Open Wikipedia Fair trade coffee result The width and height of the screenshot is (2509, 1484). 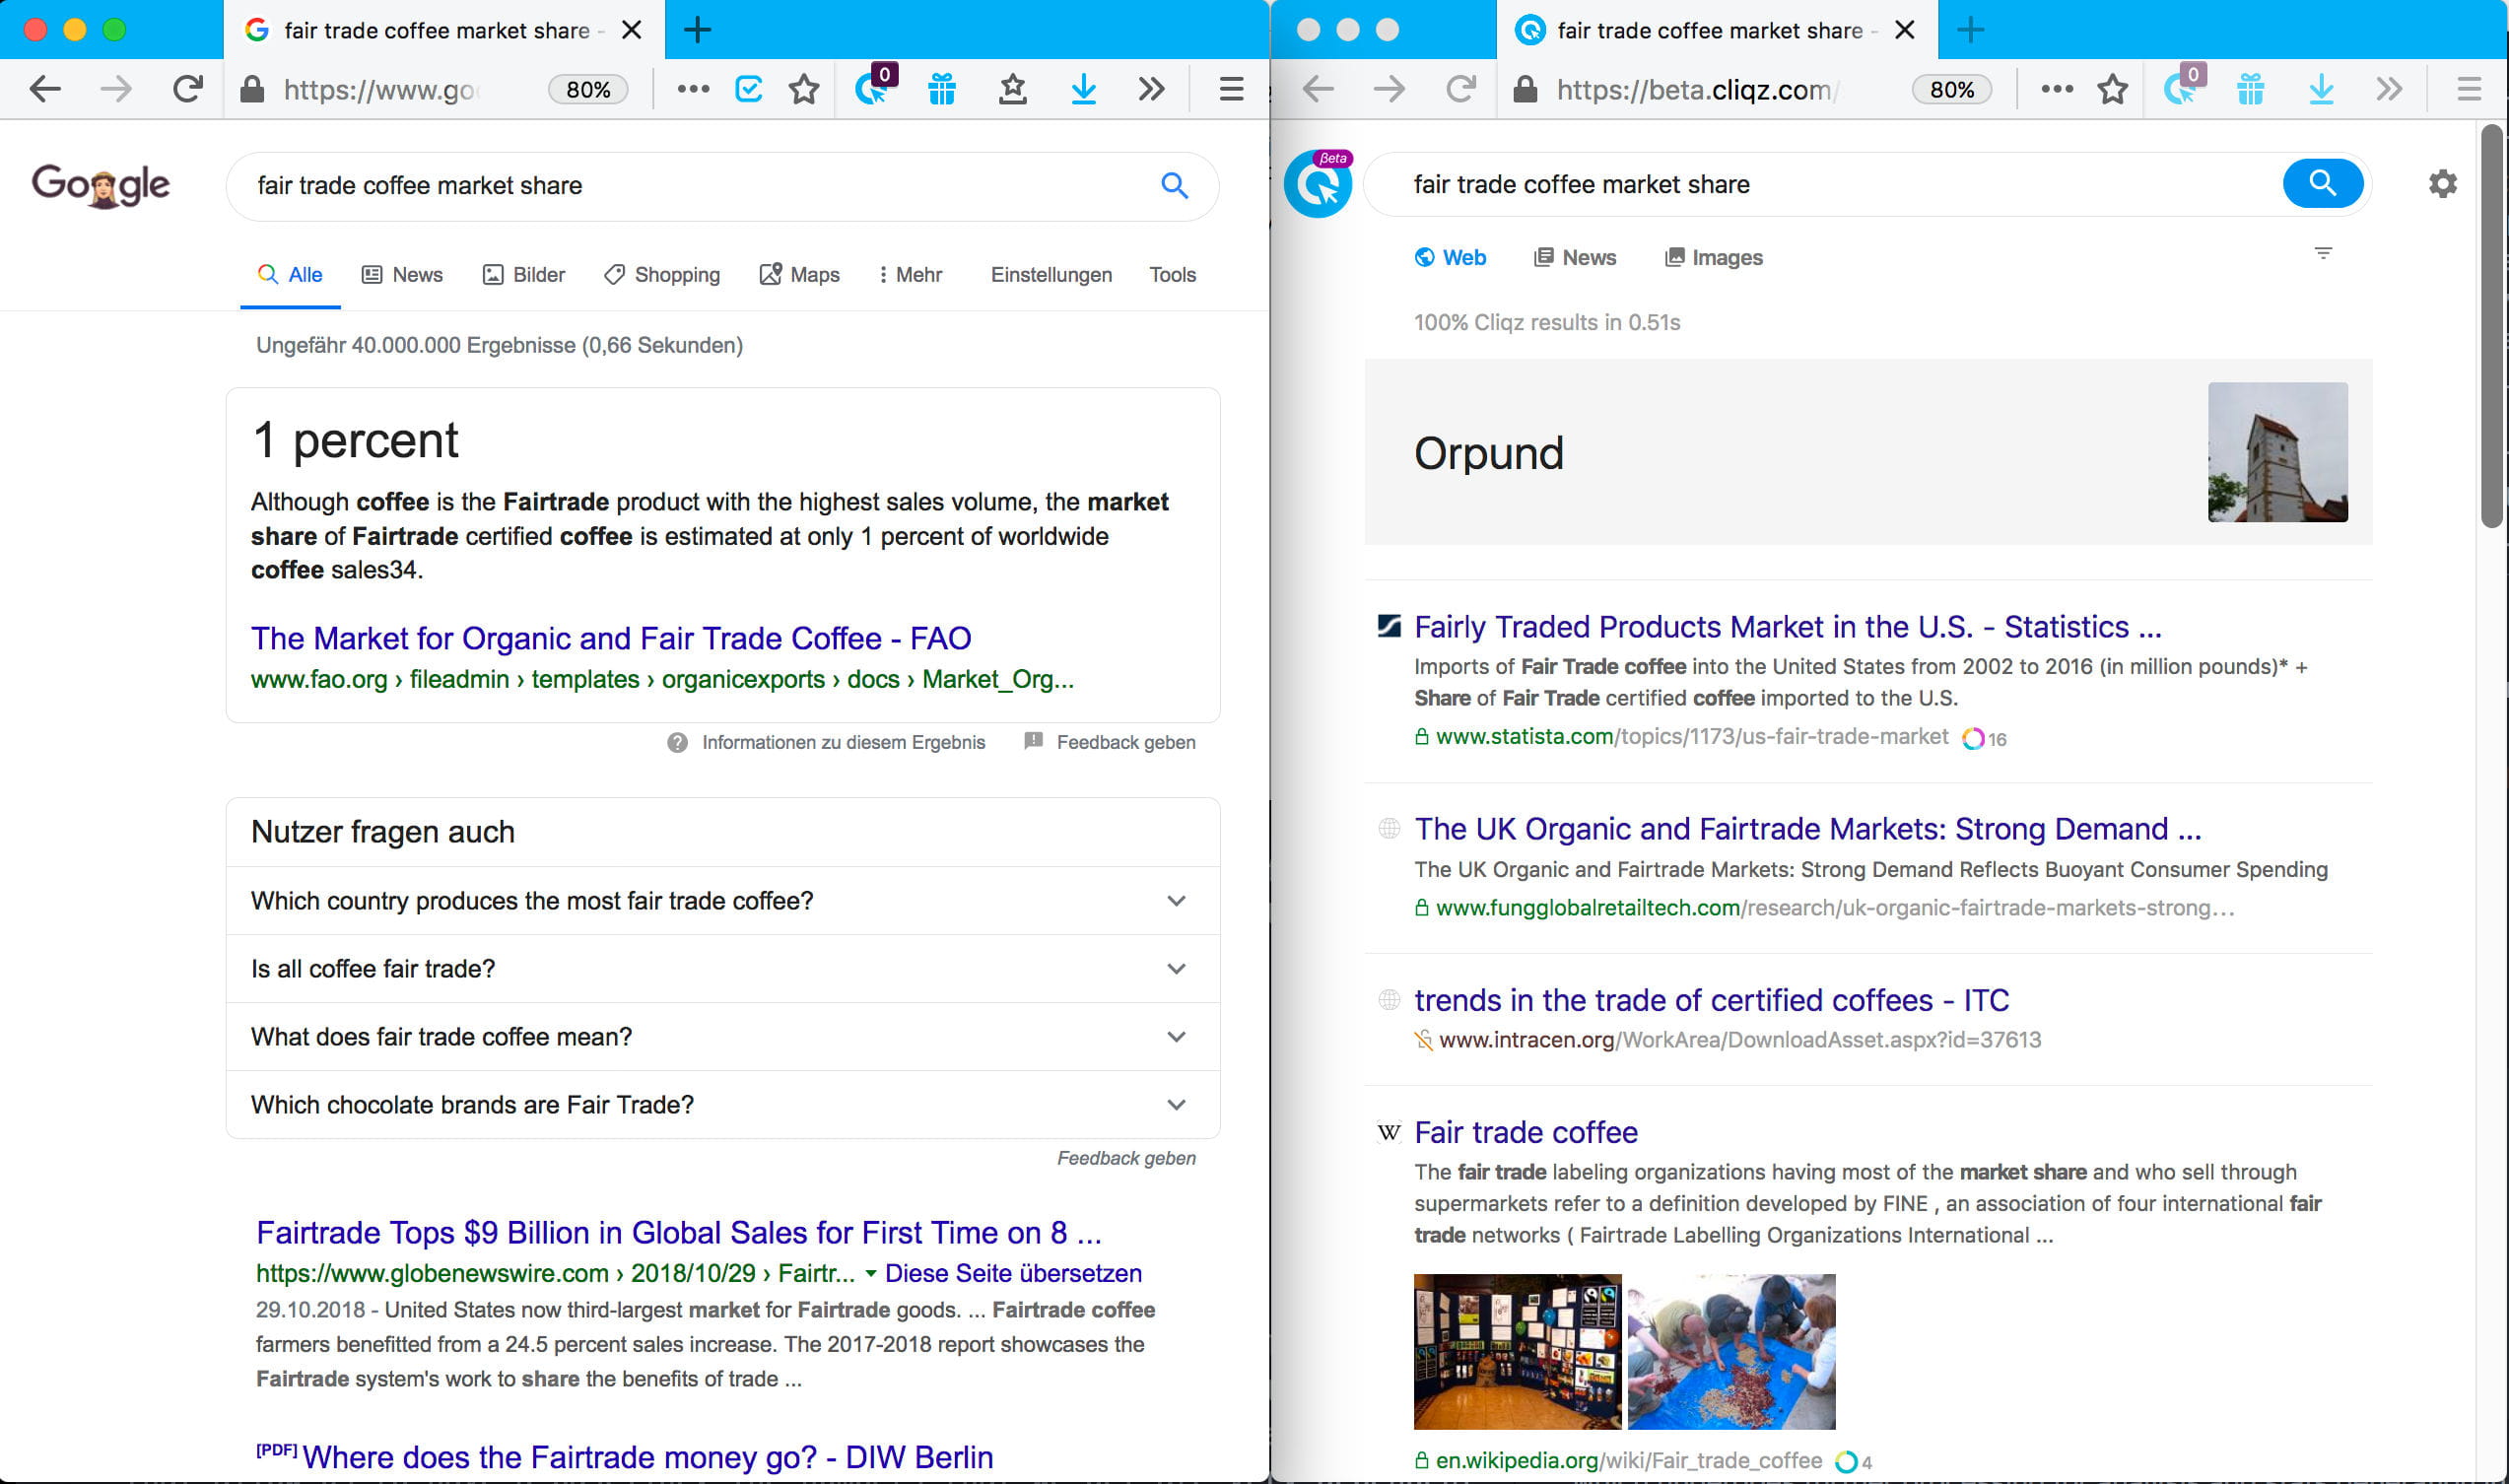point(1526,1132)
